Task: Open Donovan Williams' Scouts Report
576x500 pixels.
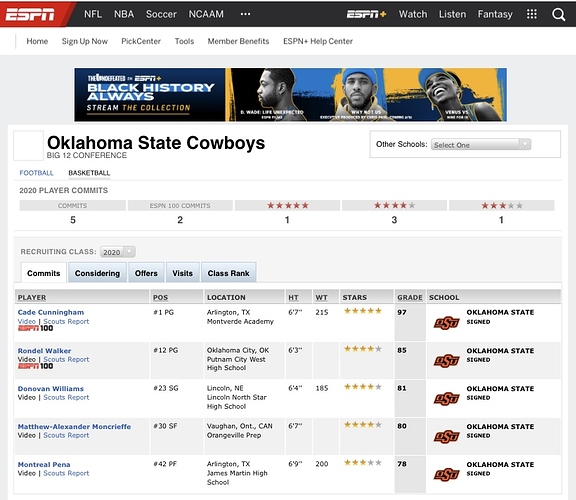Action: pos(66,398)
